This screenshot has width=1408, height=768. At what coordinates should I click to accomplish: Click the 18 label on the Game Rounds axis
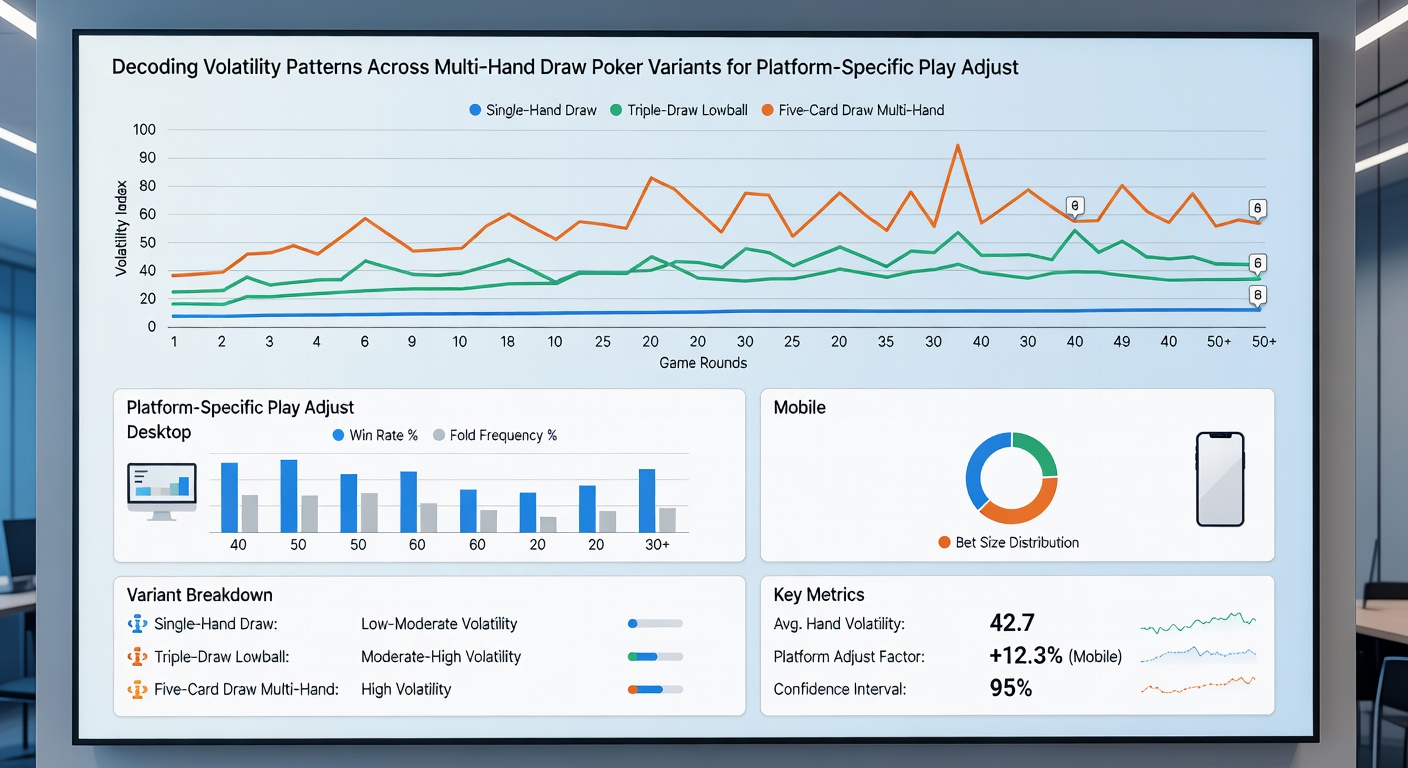pyautogui.click(x=508, y=341)
